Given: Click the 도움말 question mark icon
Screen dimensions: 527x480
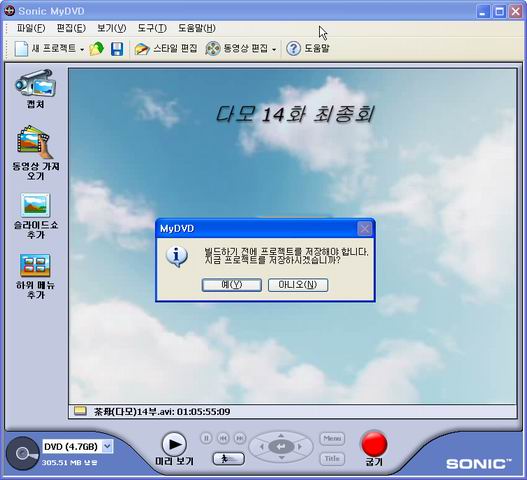Looking at the screenshot, I should point(293,49).
